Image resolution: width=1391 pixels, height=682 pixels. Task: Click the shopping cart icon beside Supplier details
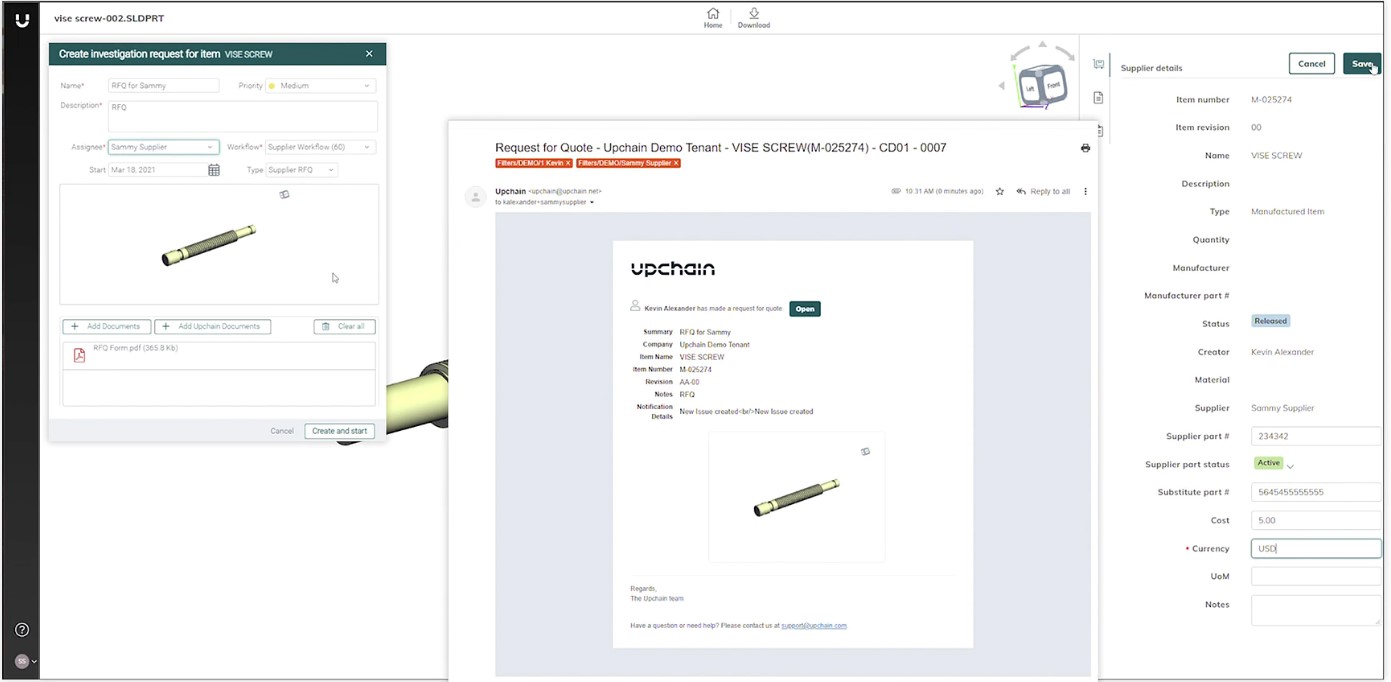coord(1098,65)
